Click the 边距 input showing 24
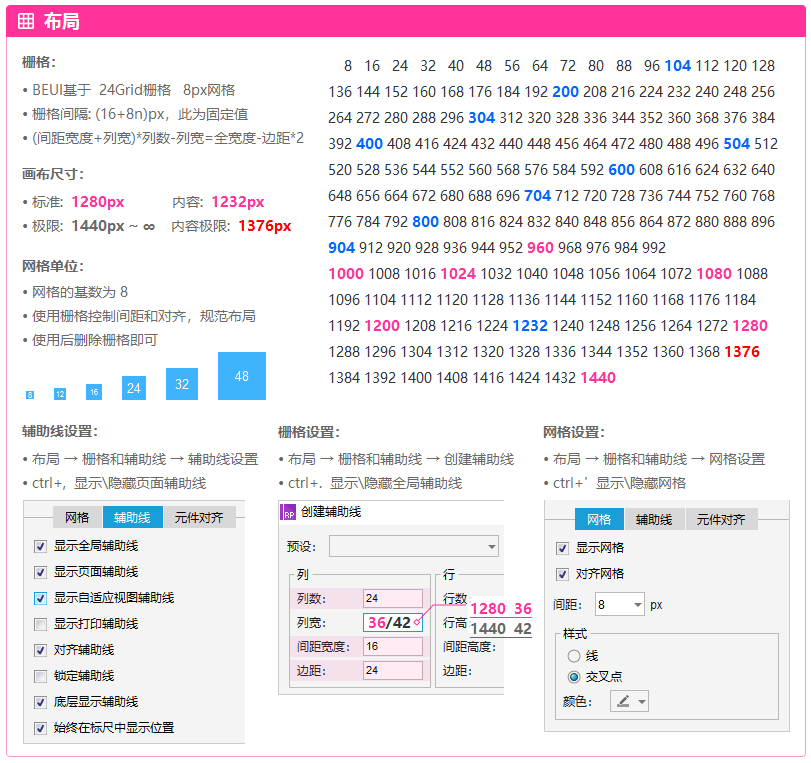Viewport: 811px width, 763px height. pos(393,670)
